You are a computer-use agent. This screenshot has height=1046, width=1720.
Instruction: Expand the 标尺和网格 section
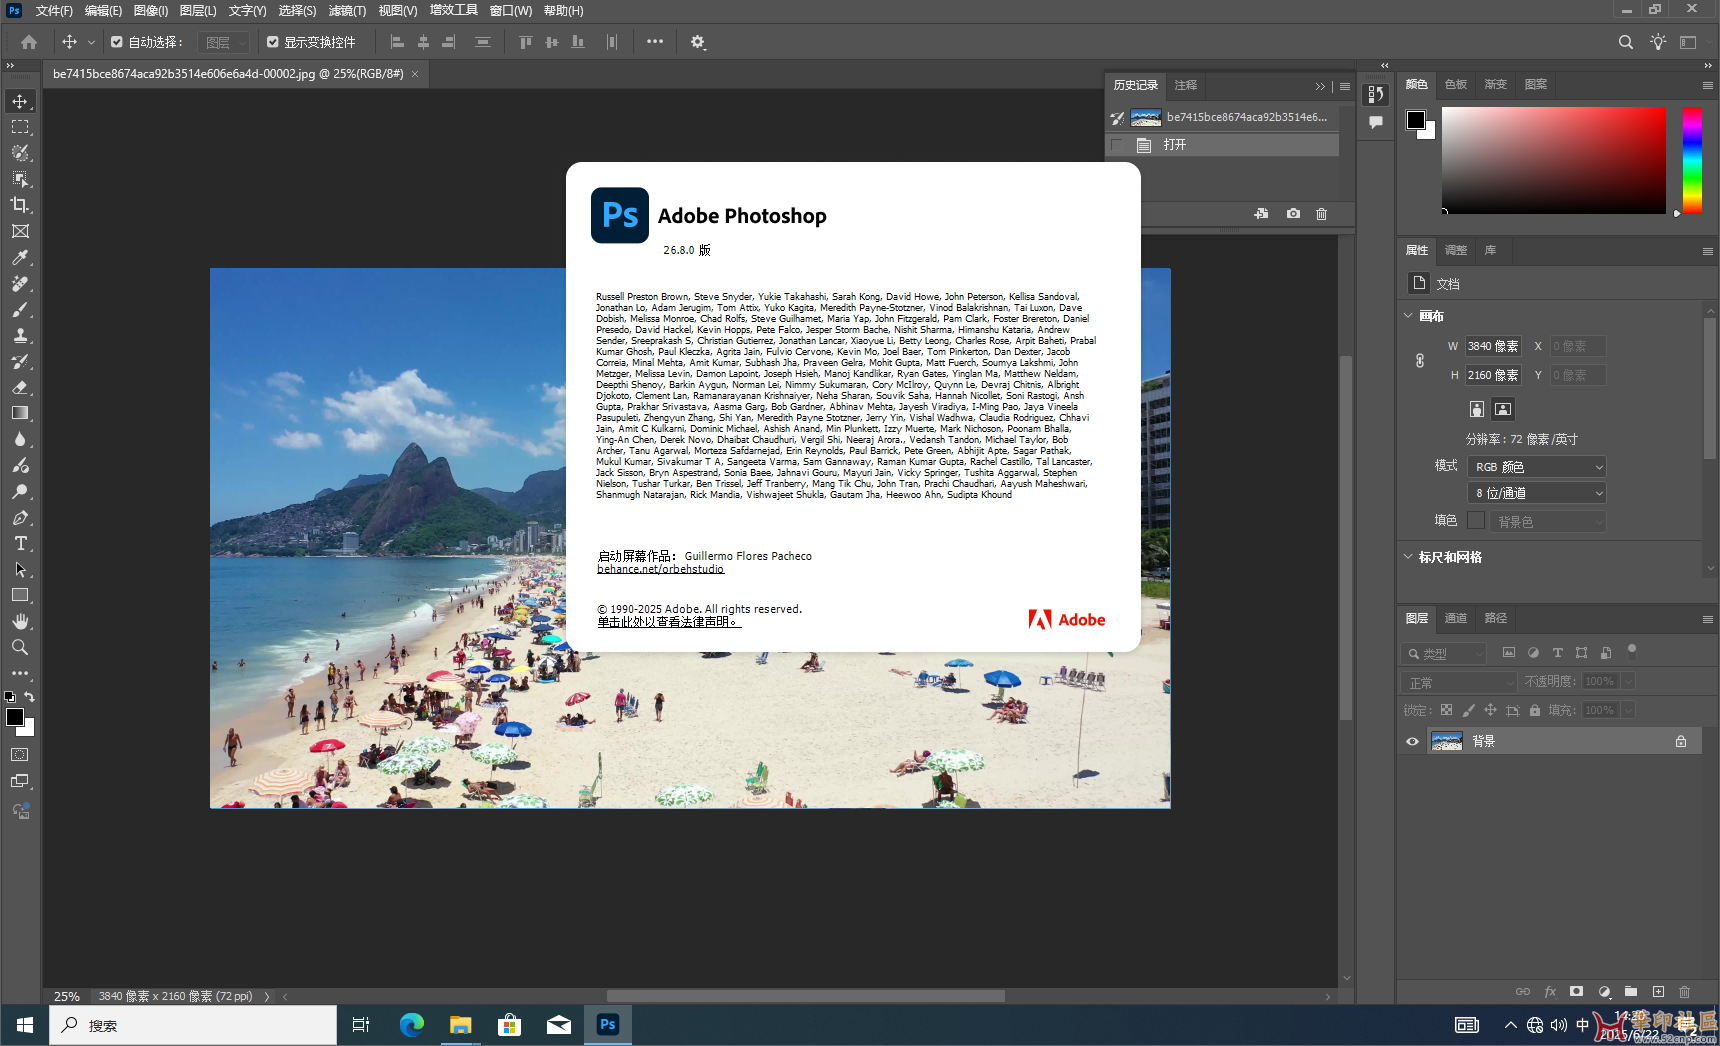pos(1408,557)
